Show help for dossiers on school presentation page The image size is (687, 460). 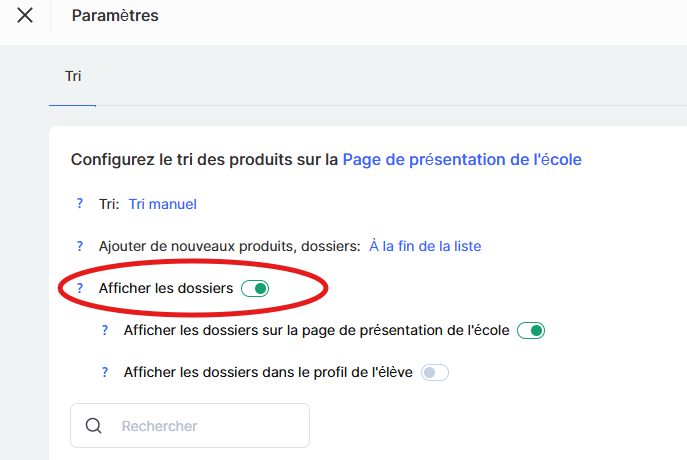tap(104, 330)
